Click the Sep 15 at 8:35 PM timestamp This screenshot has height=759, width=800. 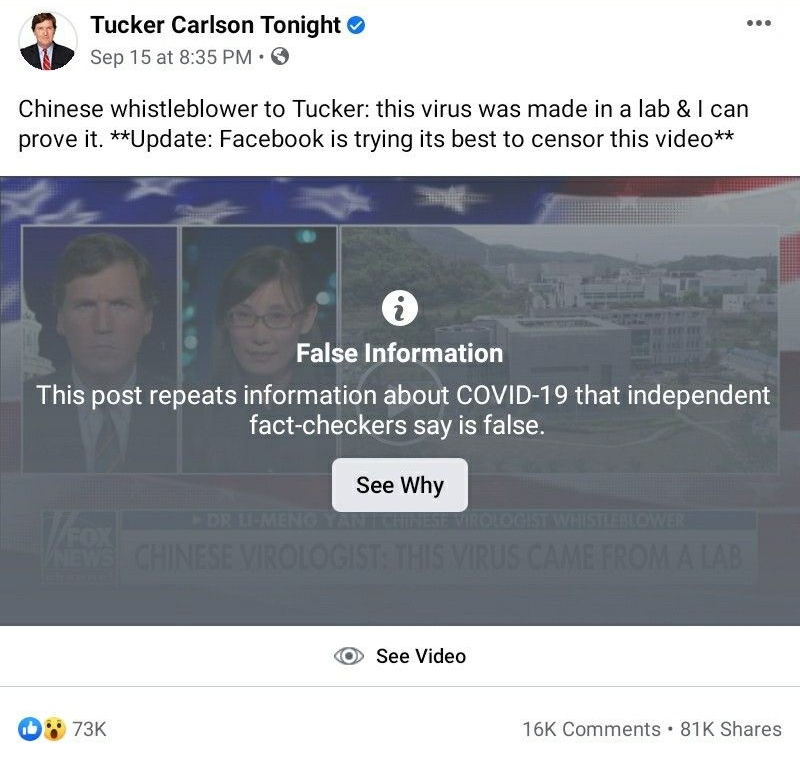[x=170, y=57]
